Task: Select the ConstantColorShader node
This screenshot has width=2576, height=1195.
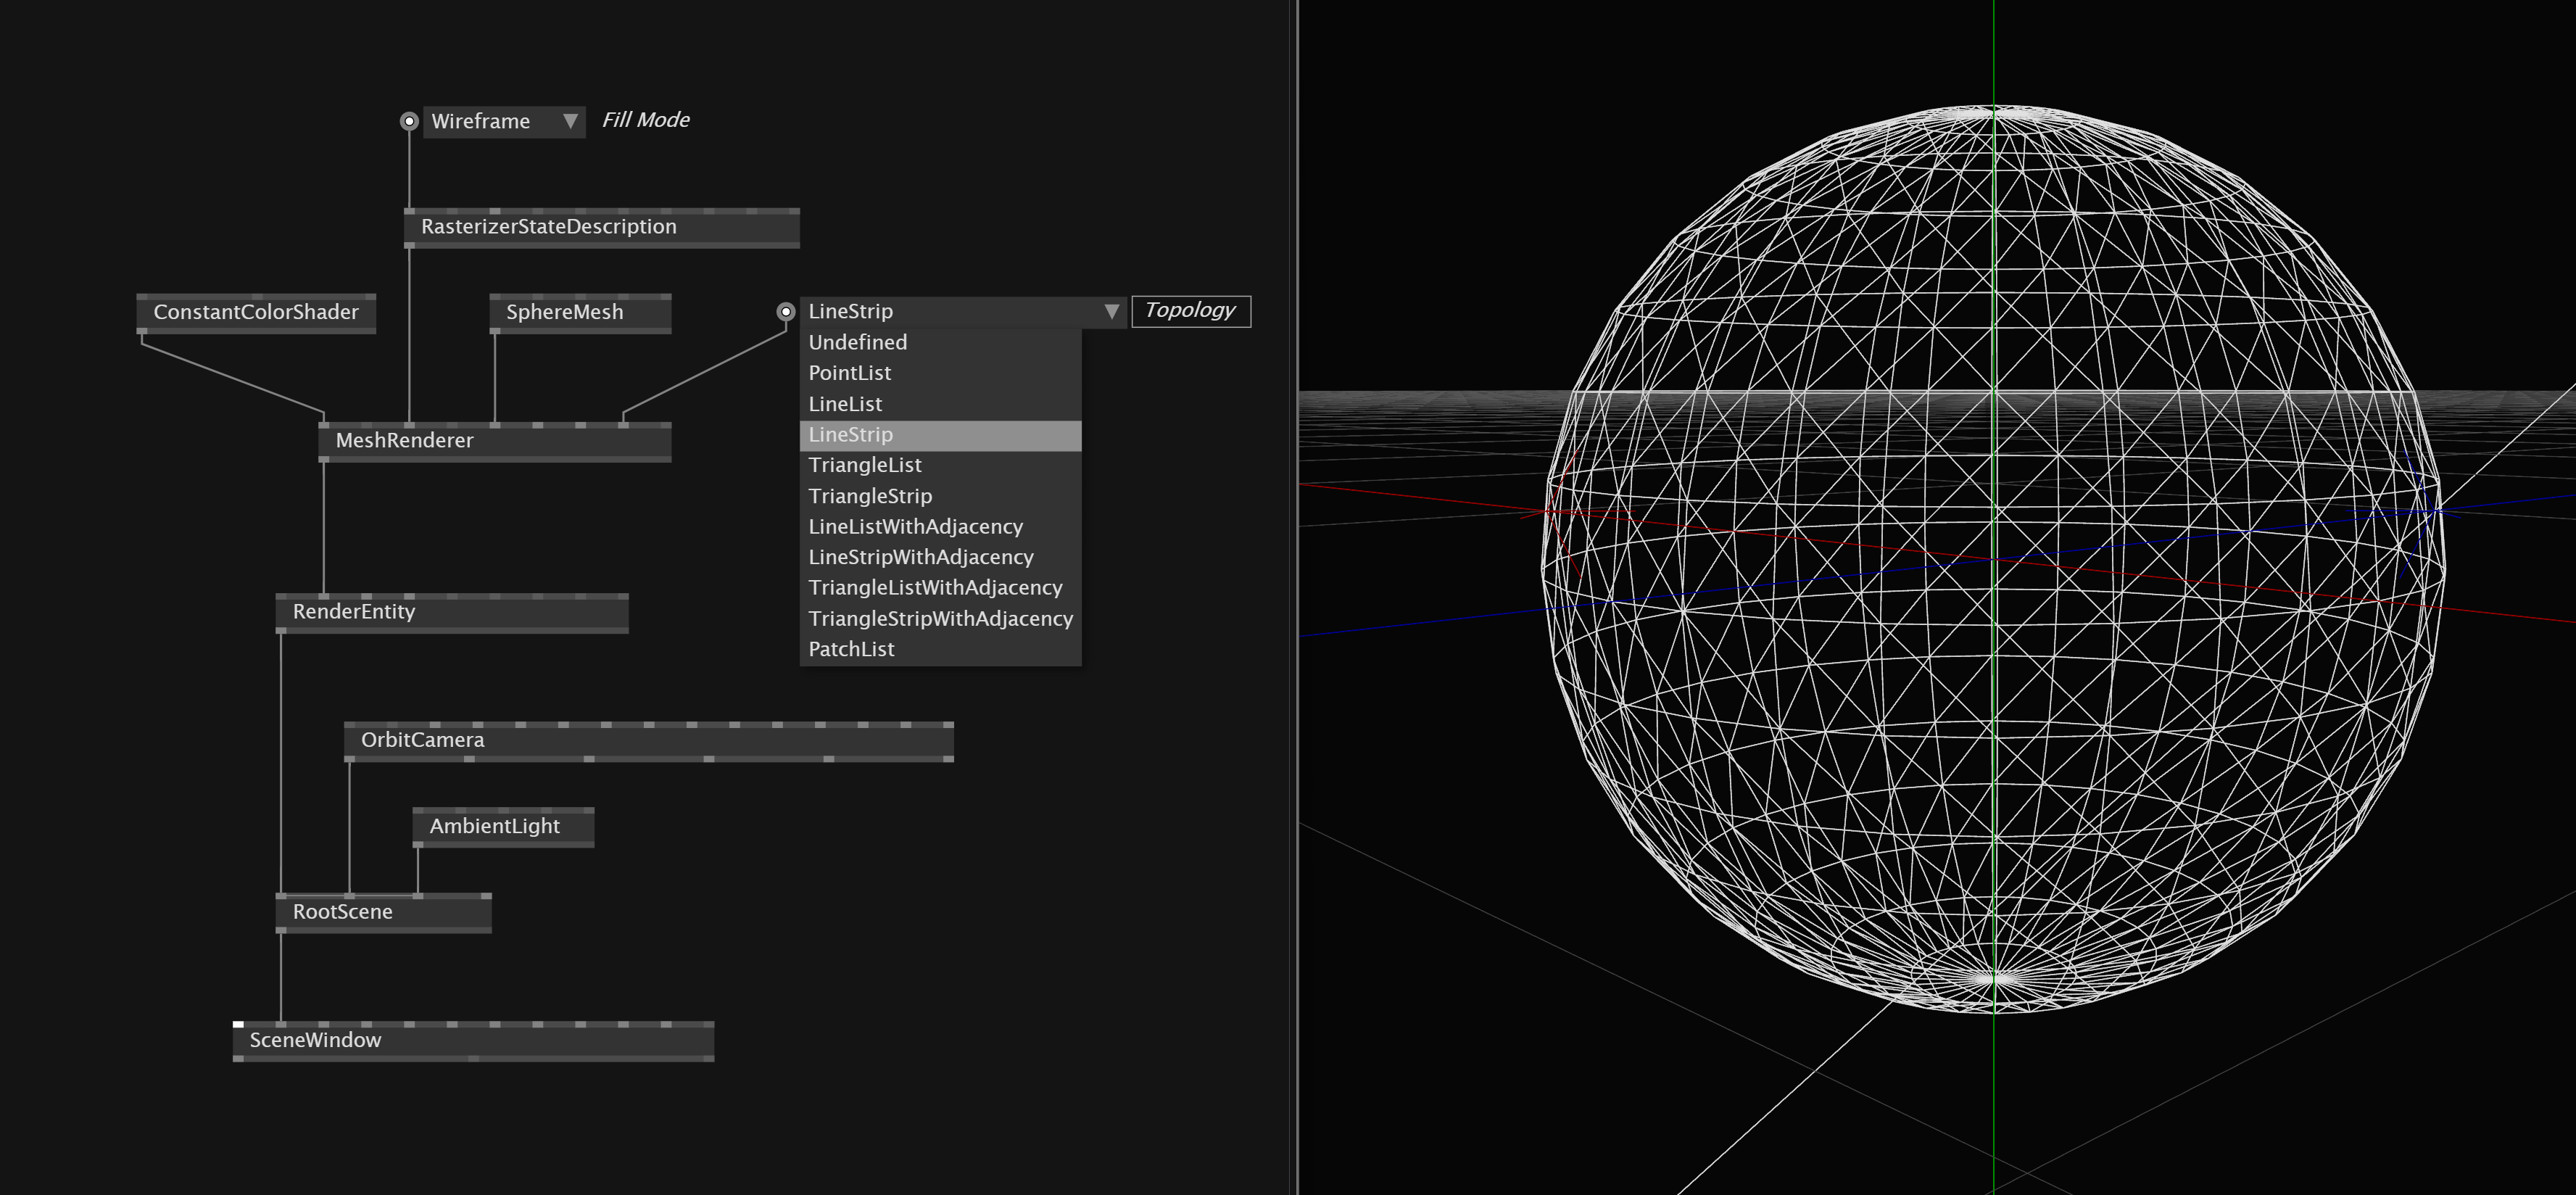Action: [256, 312]
